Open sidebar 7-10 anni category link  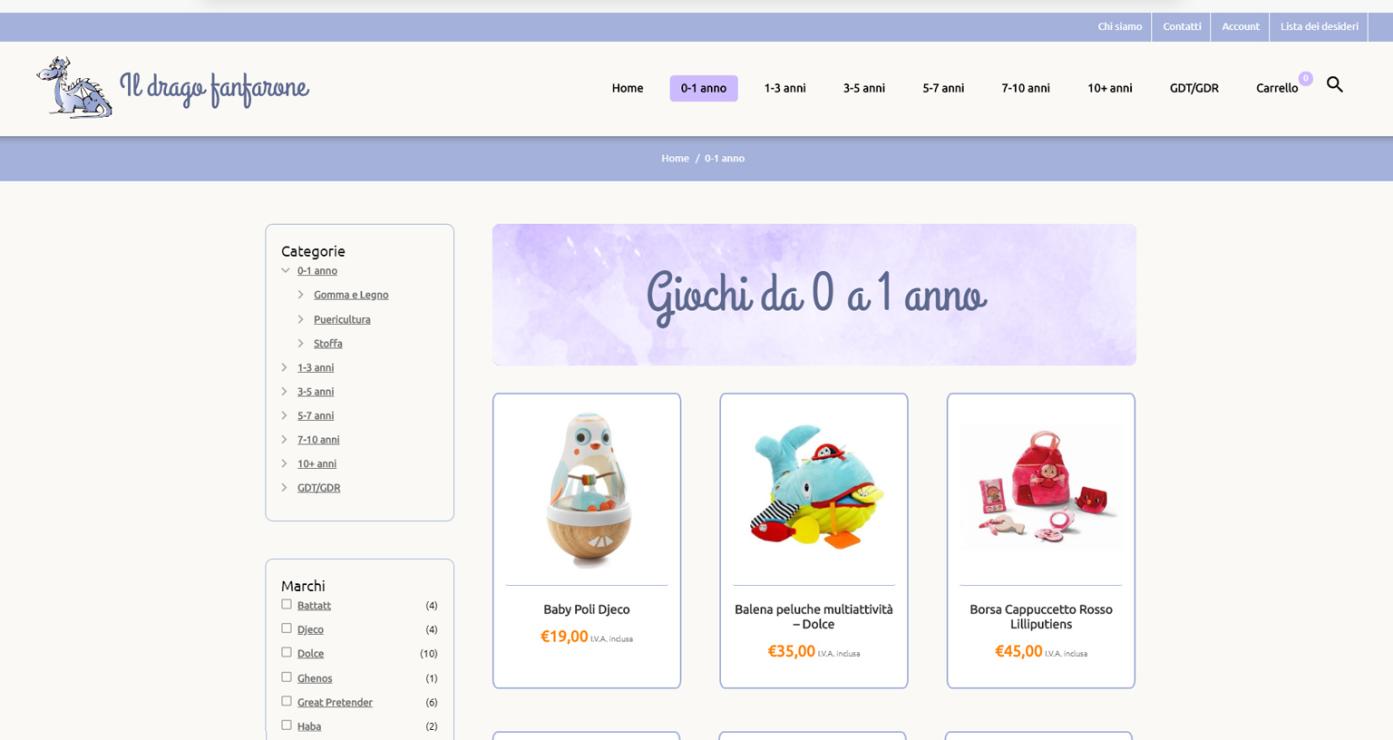(x=318, y=440)
